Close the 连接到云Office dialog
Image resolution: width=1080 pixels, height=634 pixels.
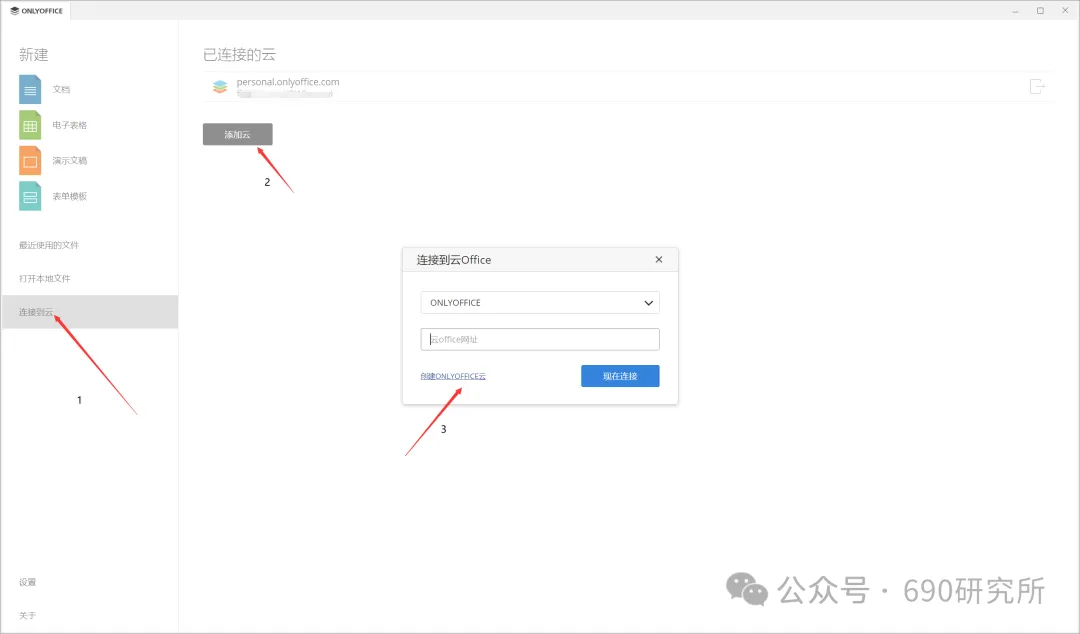click(x=658, y=260)
